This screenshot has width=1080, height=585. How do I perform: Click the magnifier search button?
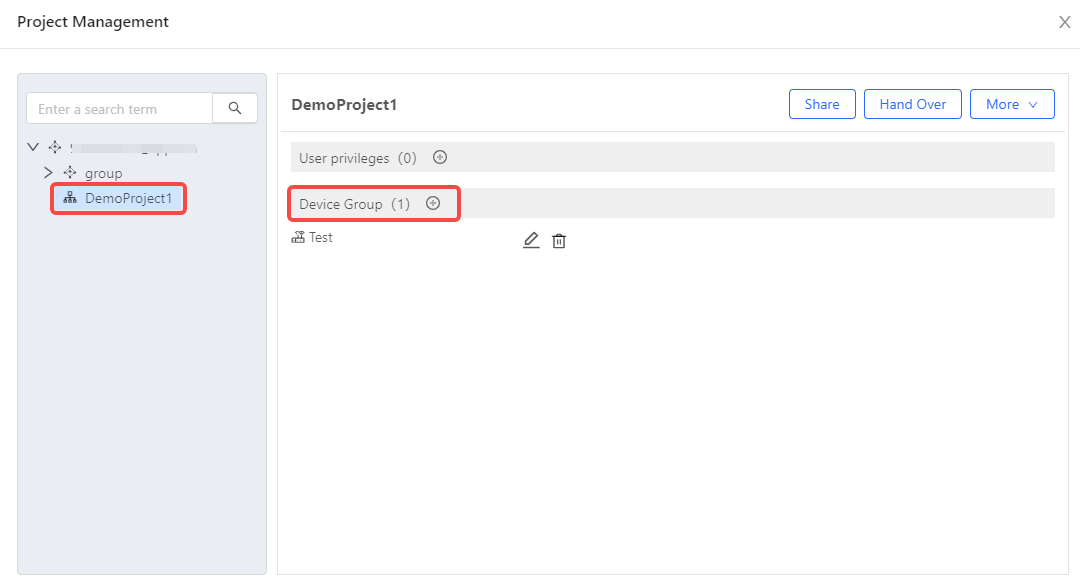coord(235,109)
